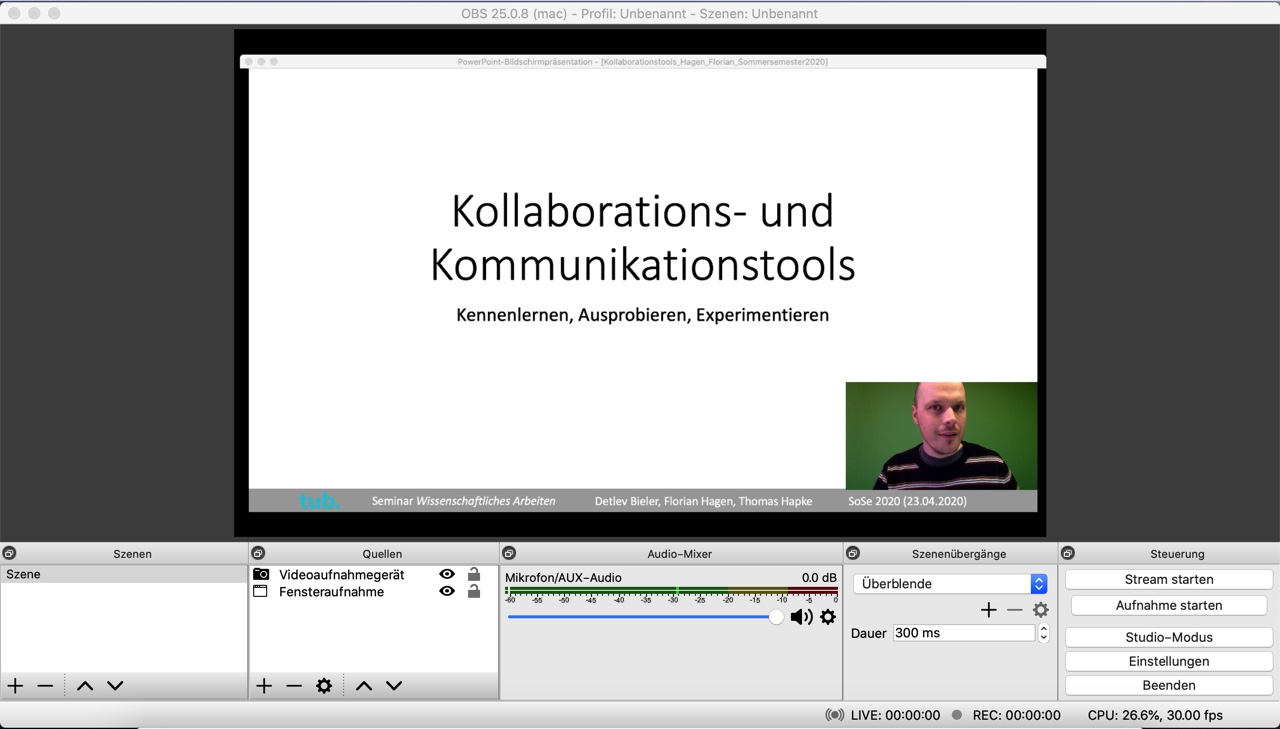Viewport: 1280px width, 729px height.
Task: Hide the Fensteraufnahme source via eye icon
Action: pyautogui.click(x=447, y=591)
